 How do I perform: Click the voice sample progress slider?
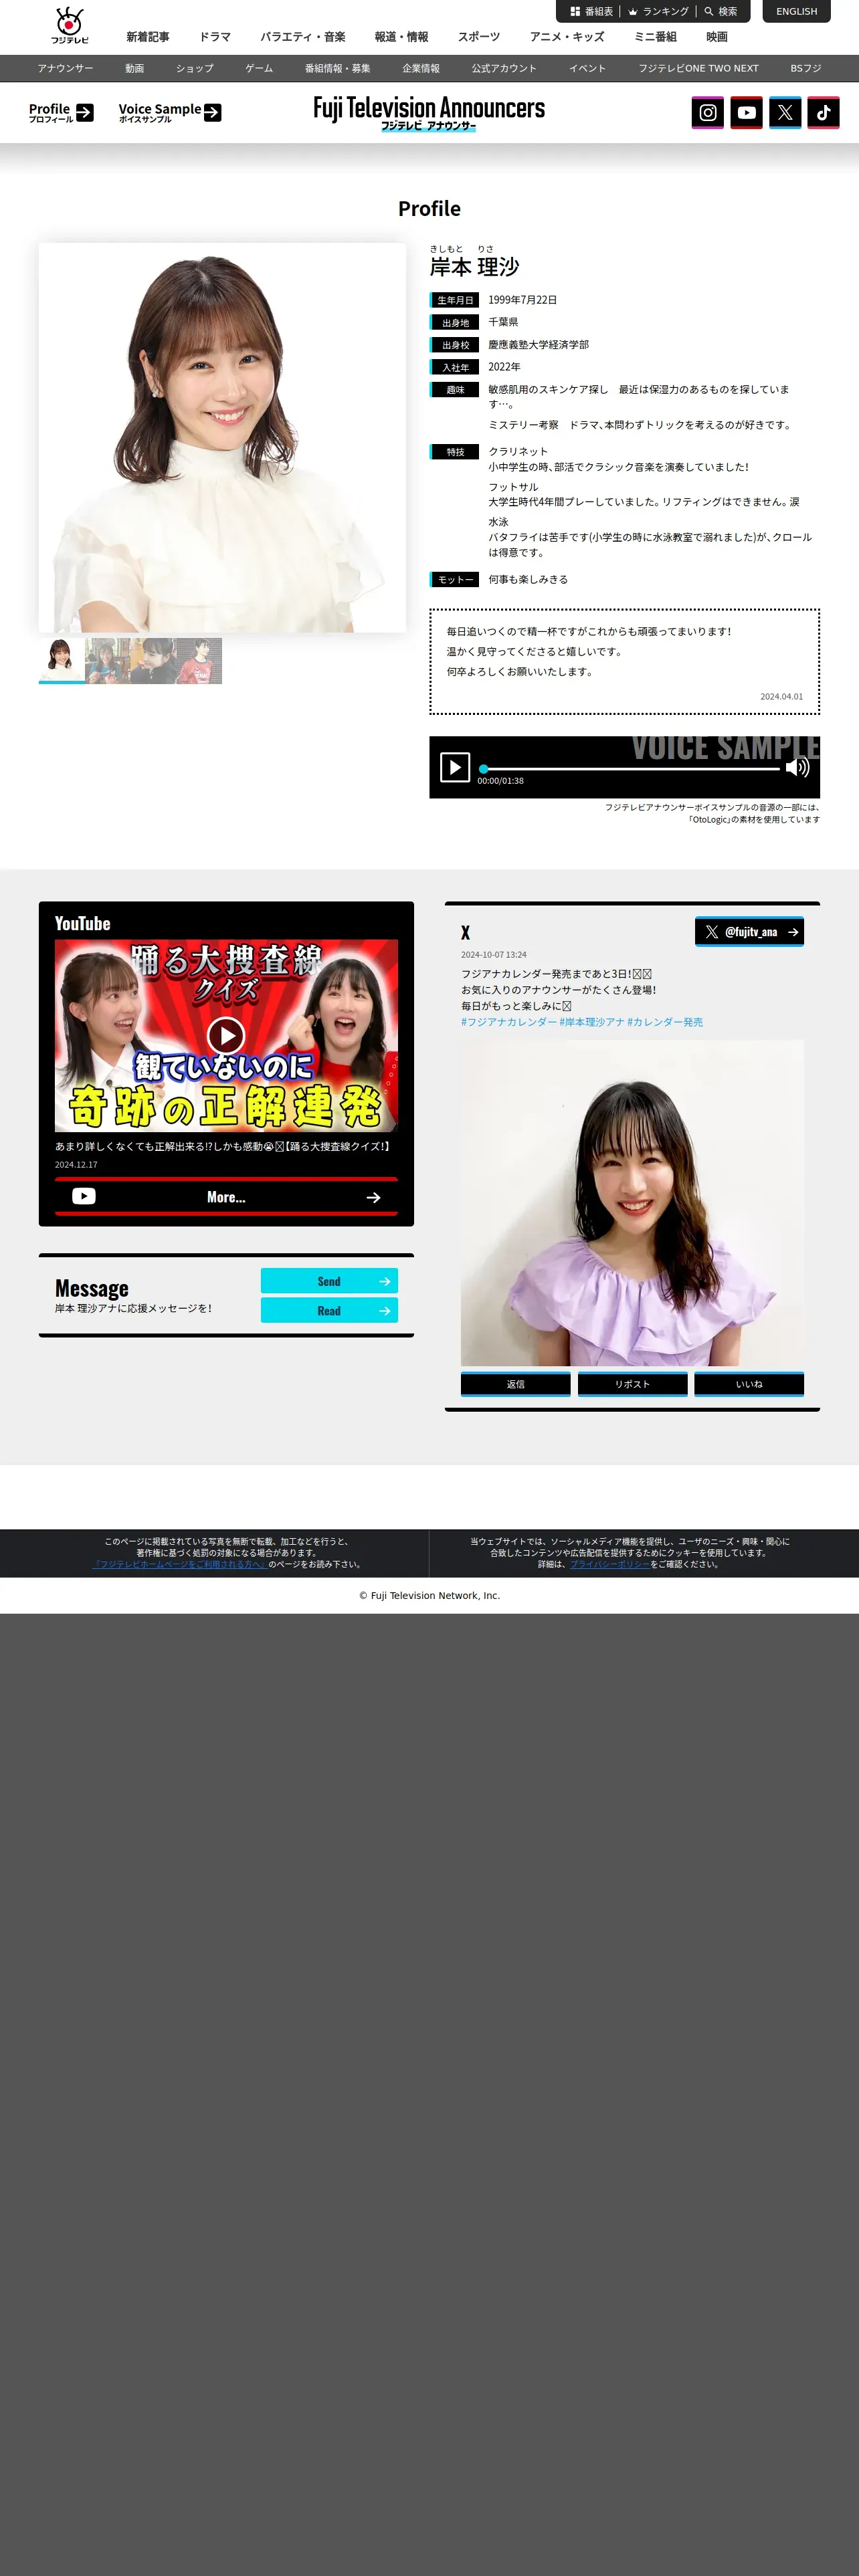629,769
